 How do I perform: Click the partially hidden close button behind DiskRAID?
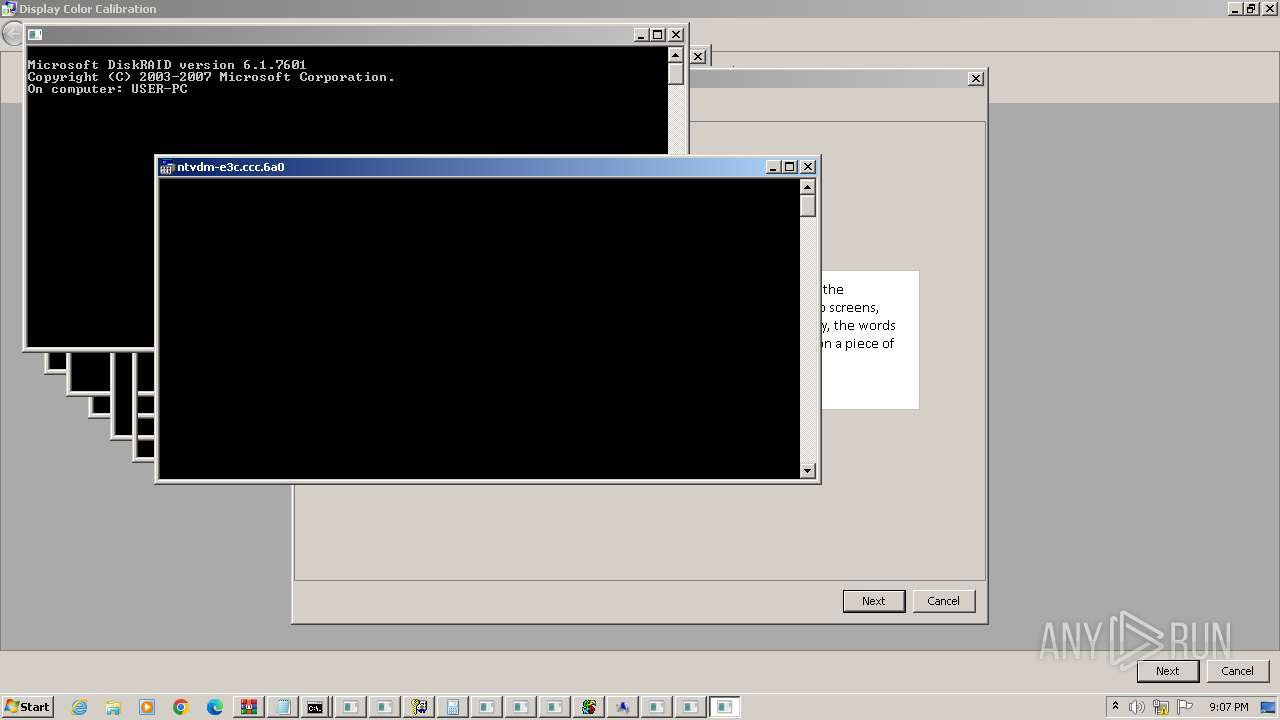(x=698, y=56)
